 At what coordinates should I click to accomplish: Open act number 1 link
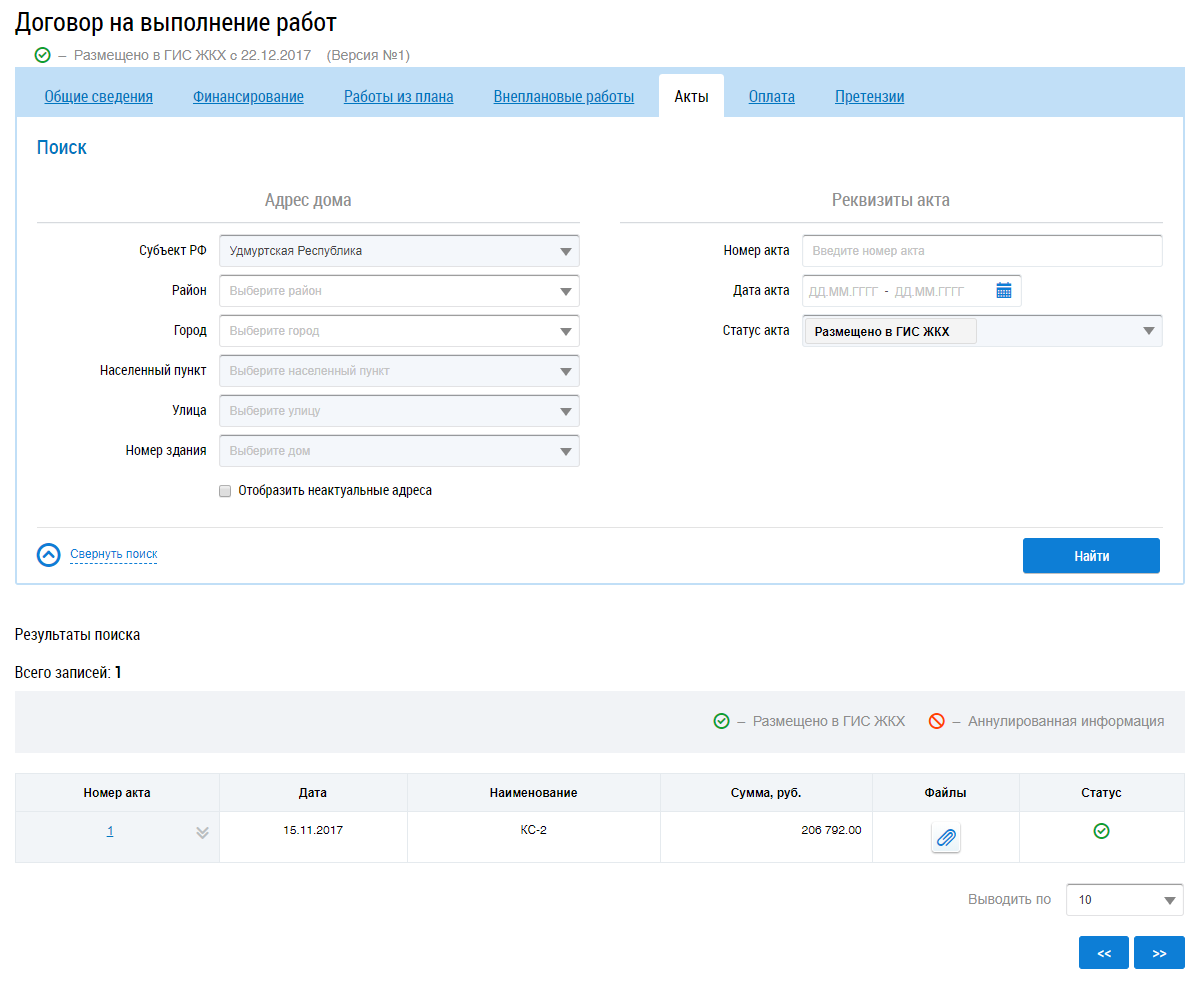(110, 831)
